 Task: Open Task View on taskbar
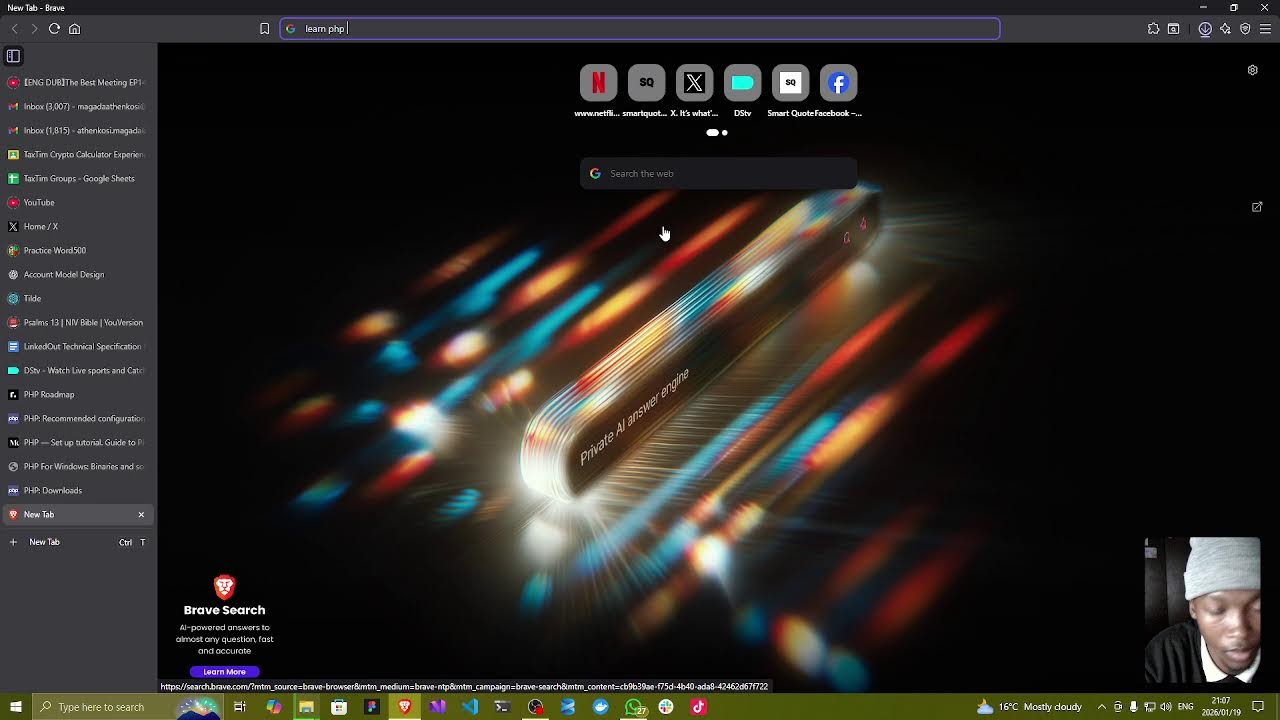point(240,707)
